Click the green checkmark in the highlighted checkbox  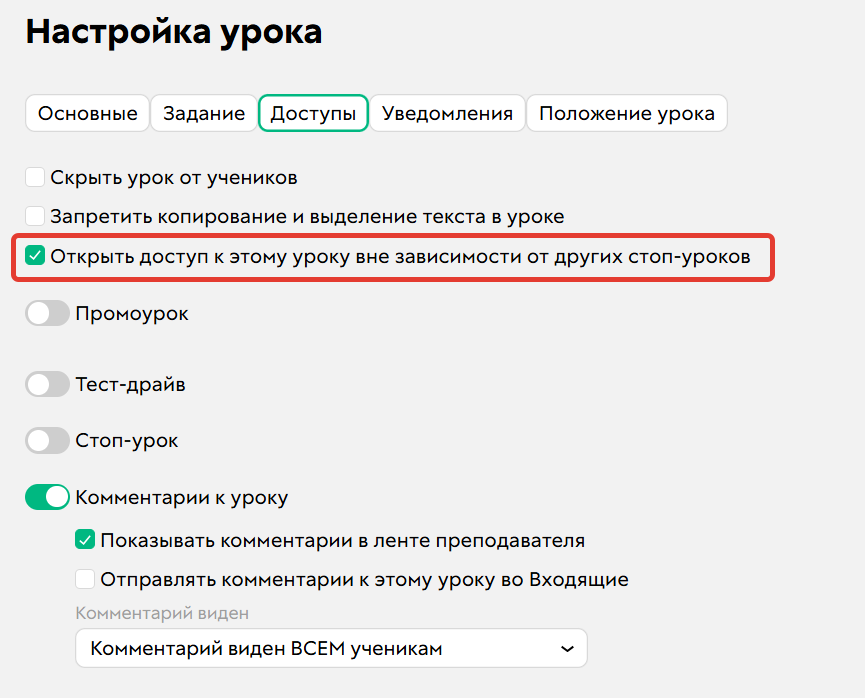35,256
